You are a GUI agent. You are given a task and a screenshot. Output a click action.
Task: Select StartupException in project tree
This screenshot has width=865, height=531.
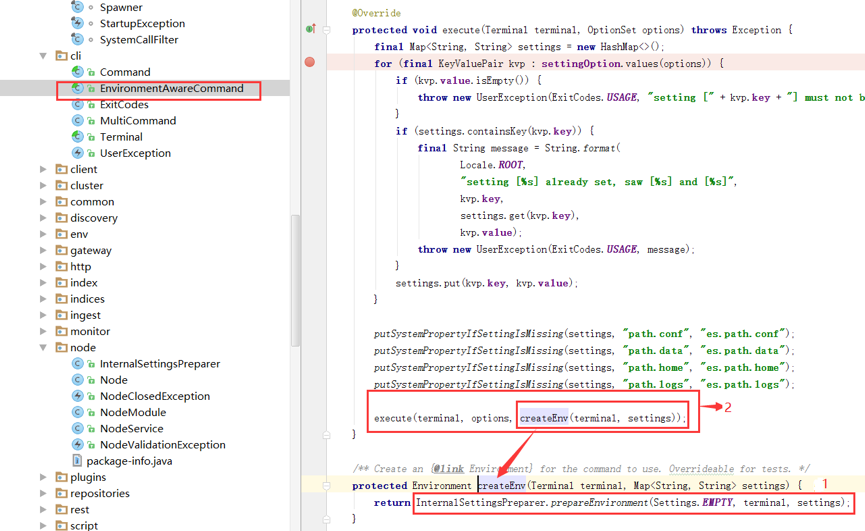point(142,23)
